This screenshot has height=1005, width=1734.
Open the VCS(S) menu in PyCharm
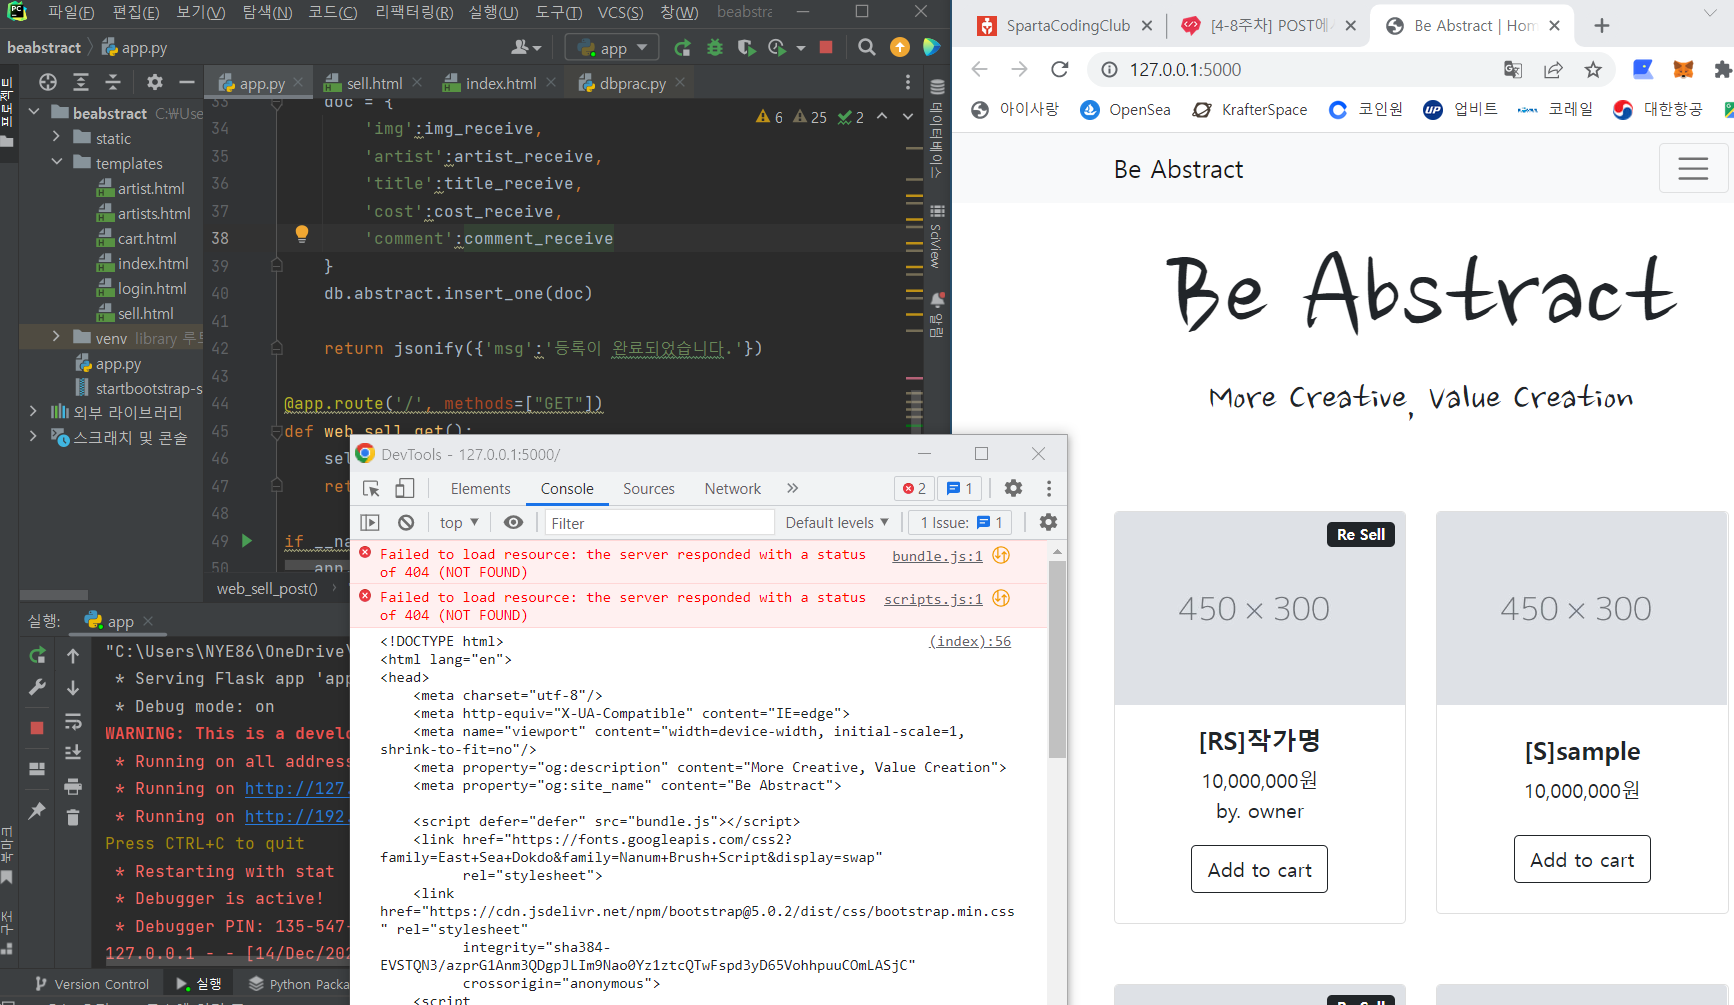[620, 12]
